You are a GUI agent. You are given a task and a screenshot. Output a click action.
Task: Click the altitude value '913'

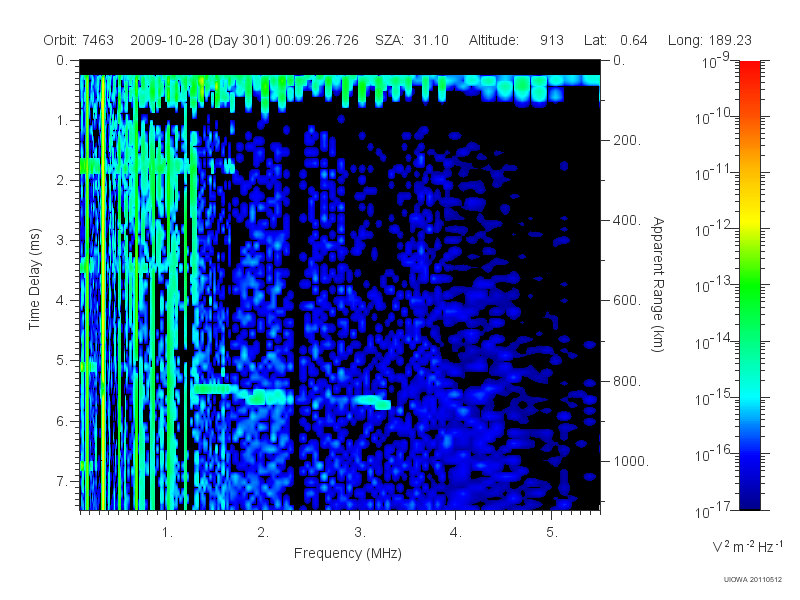click(552, 40)
